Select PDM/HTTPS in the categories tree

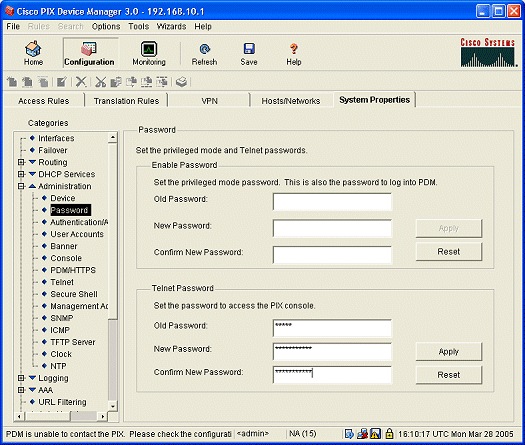pos(73,270)
